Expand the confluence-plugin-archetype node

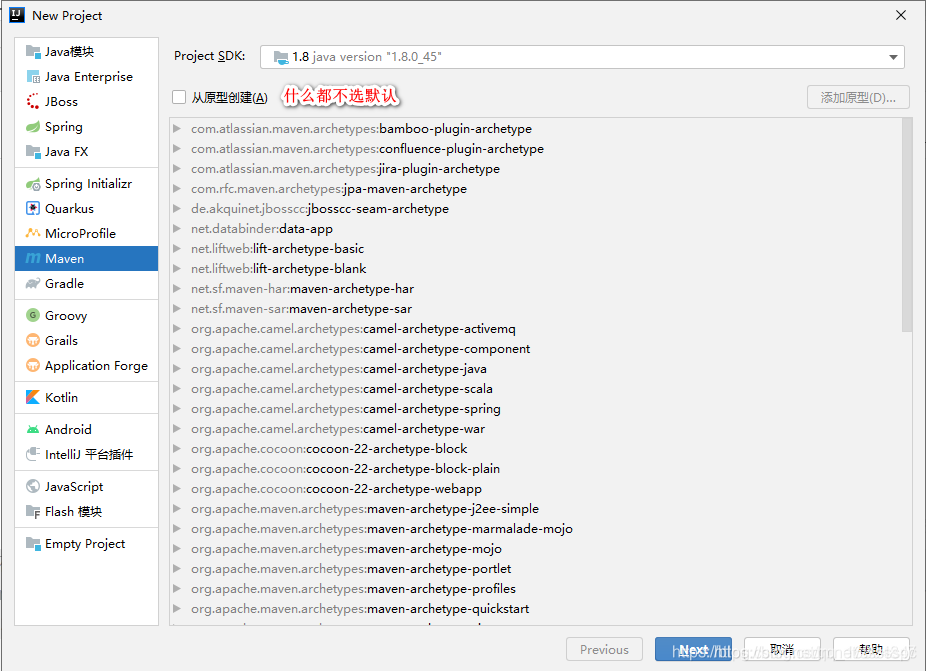pyautogui.click(x=177, y=148)
